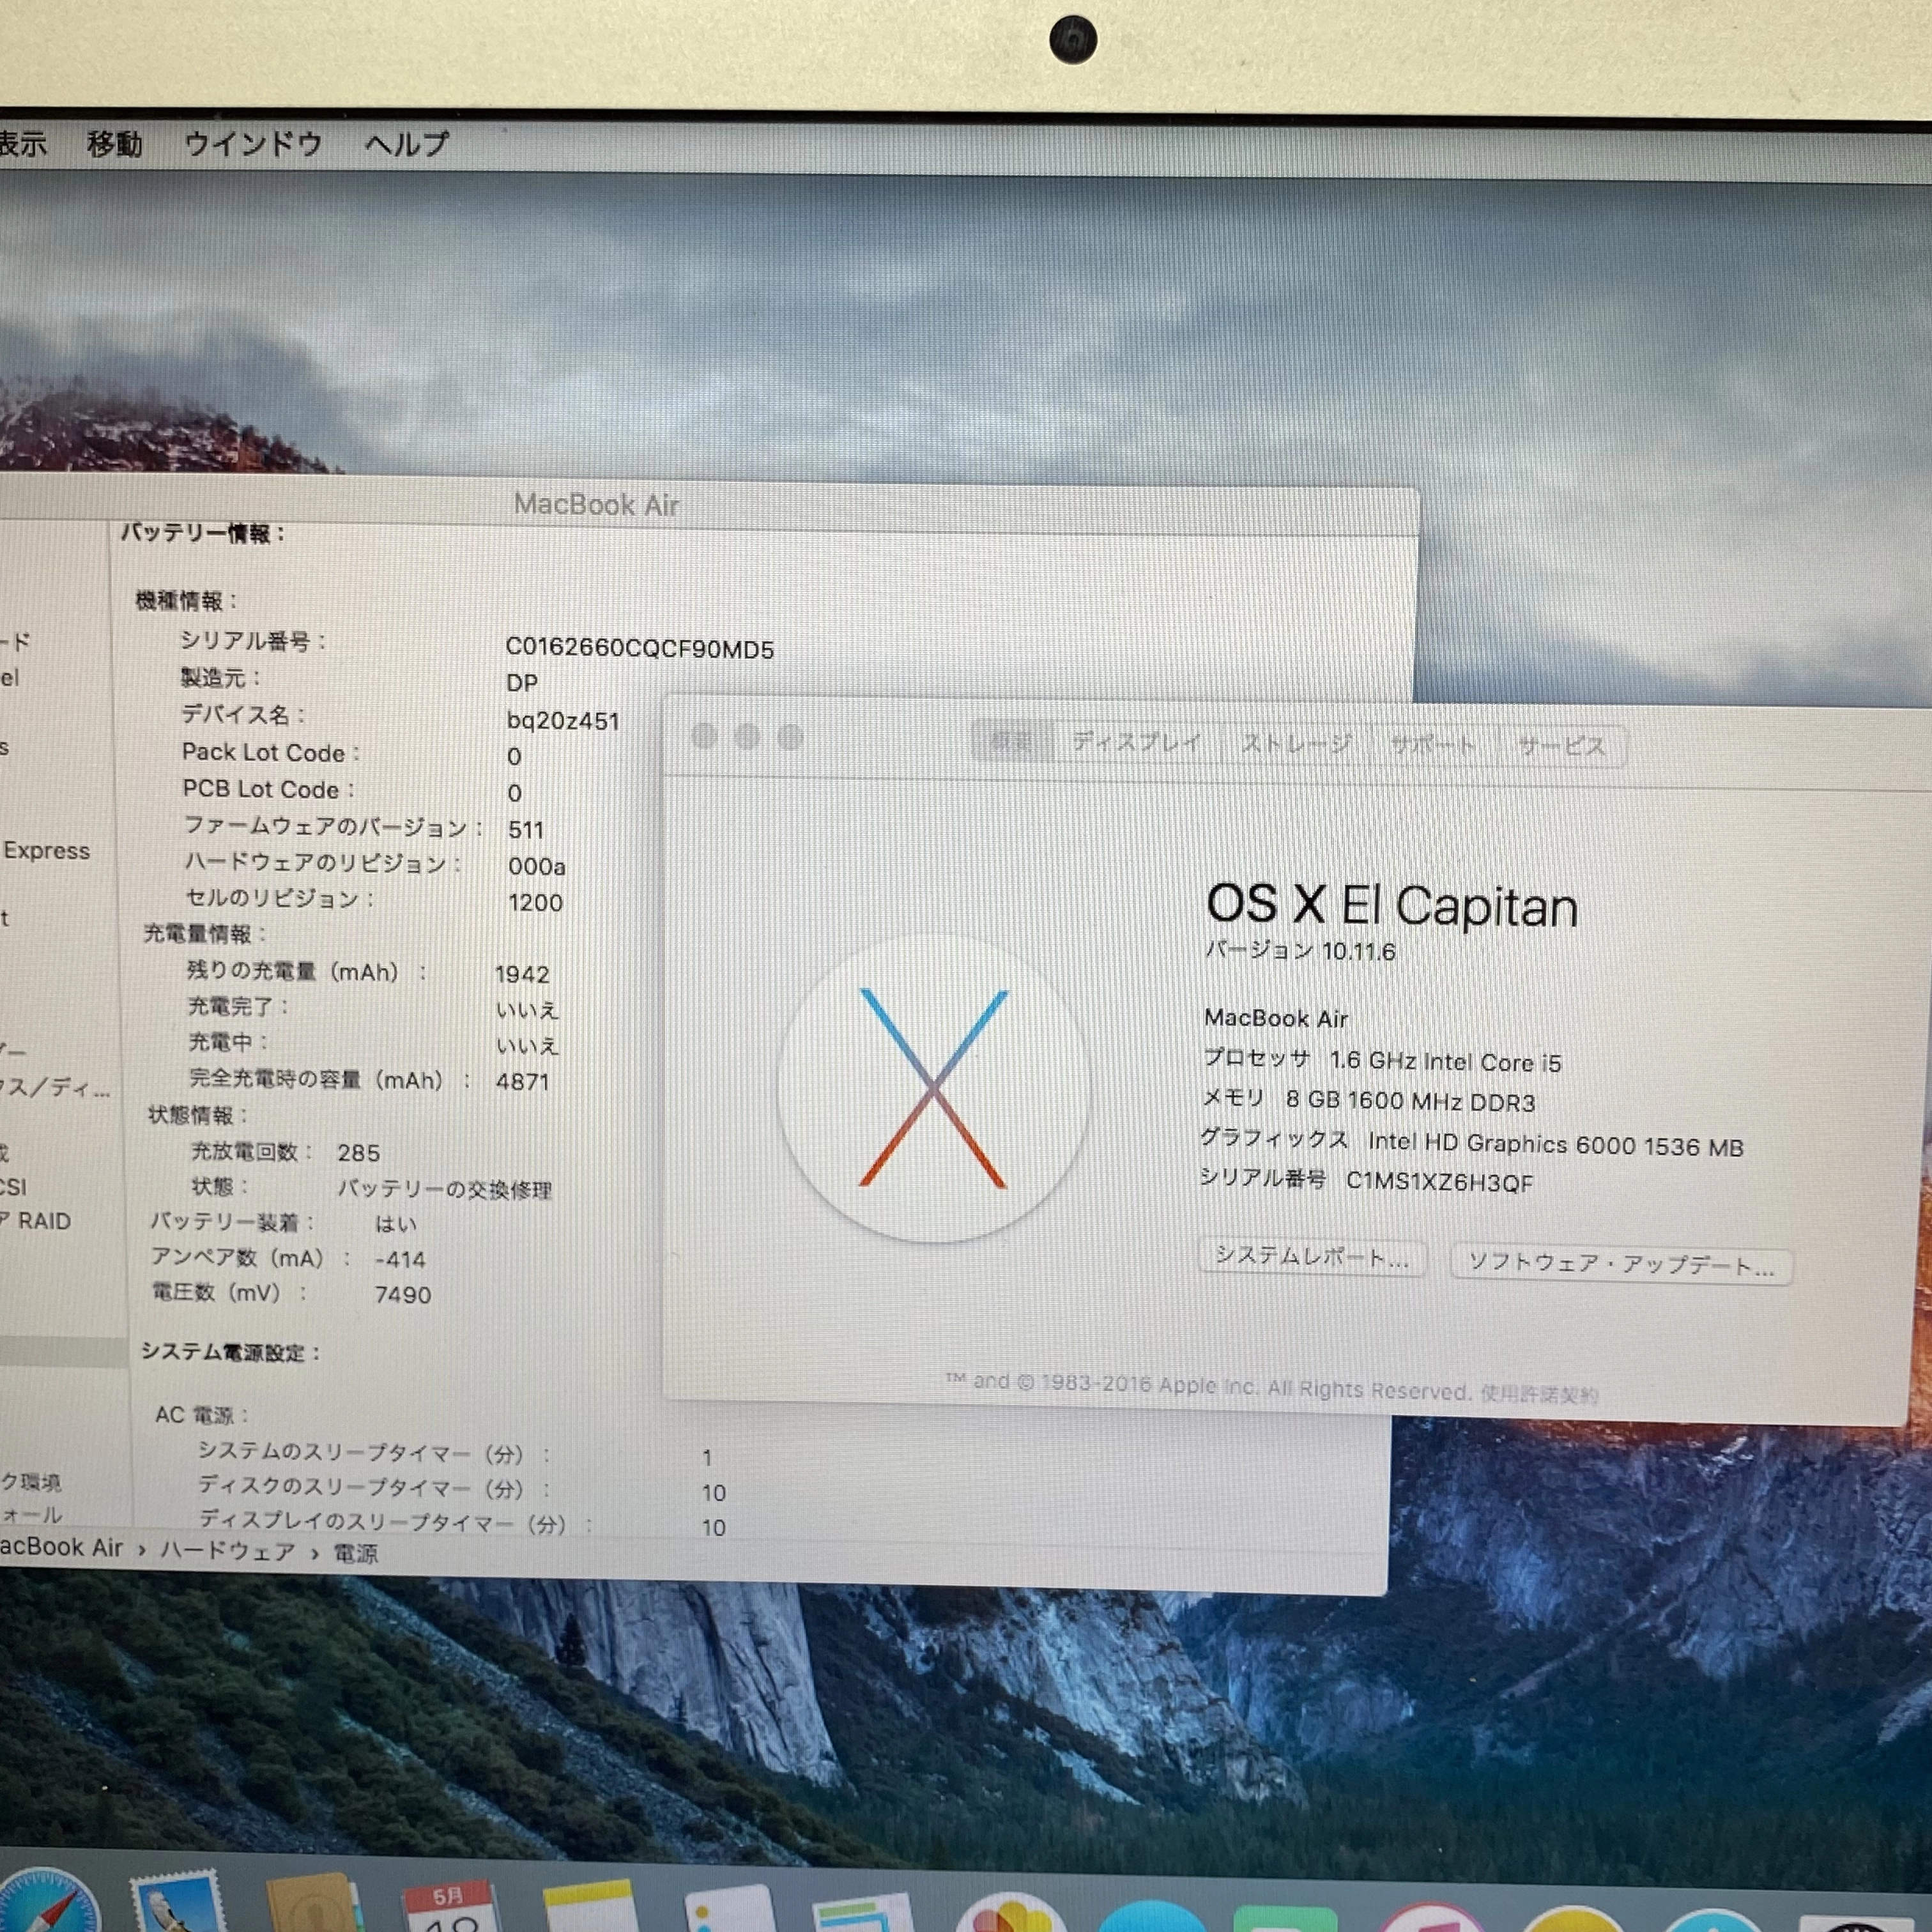This screenshot has height=1932, width=1932.
Task: Click memory text 8 GB 1600 MHz DDR3
Action: coord(1410,1101)
